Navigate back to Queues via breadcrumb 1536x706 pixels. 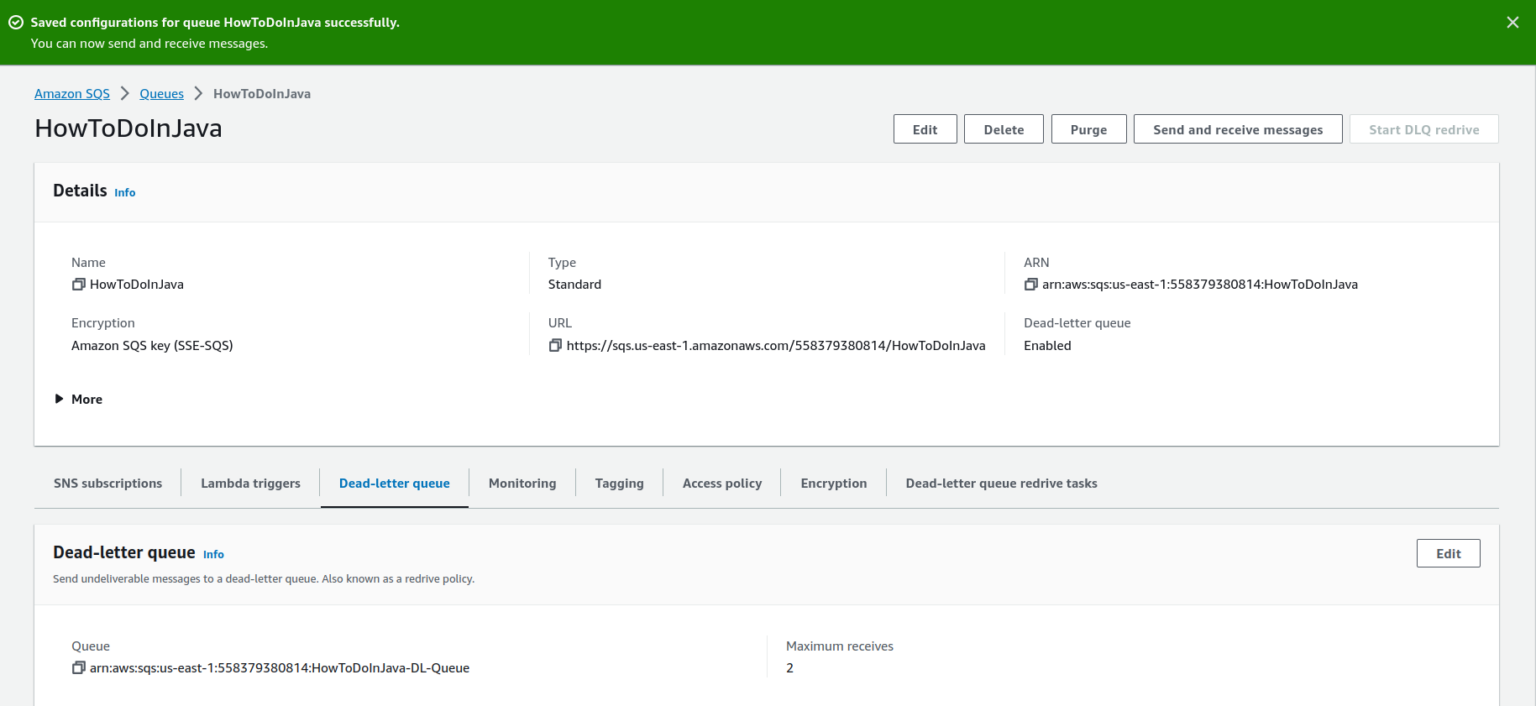[161, 93]
